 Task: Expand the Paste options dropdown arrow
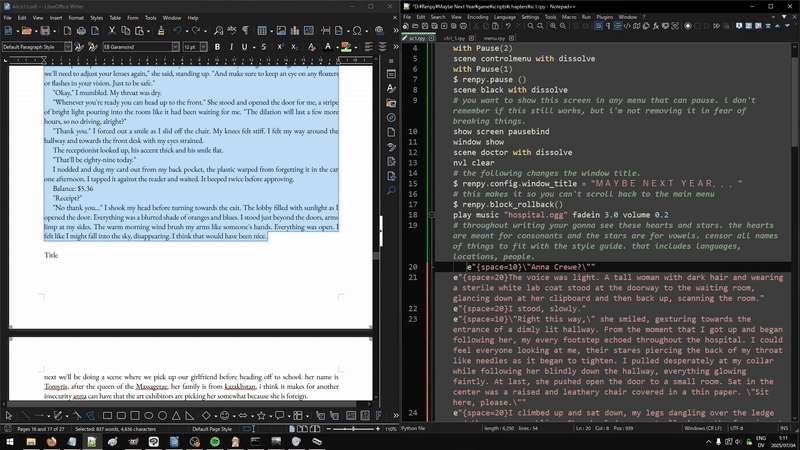coord(148,31)
